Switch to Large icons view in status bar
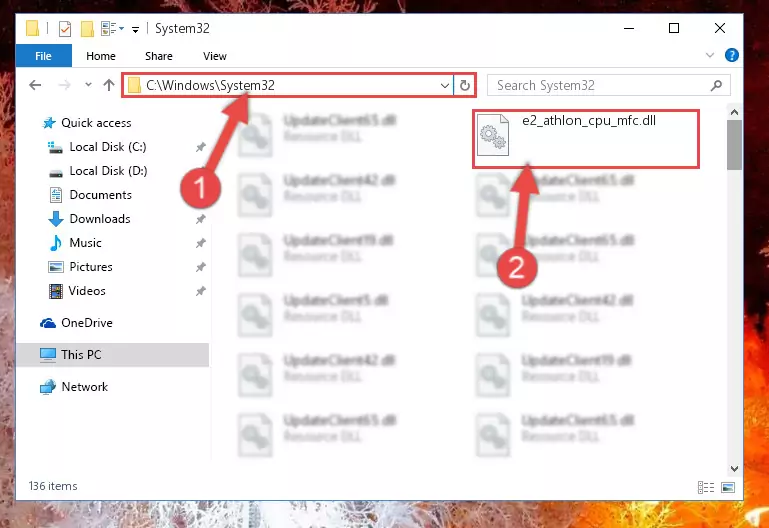Viewport: 769px width, 528px height. [x=728, y=487]
